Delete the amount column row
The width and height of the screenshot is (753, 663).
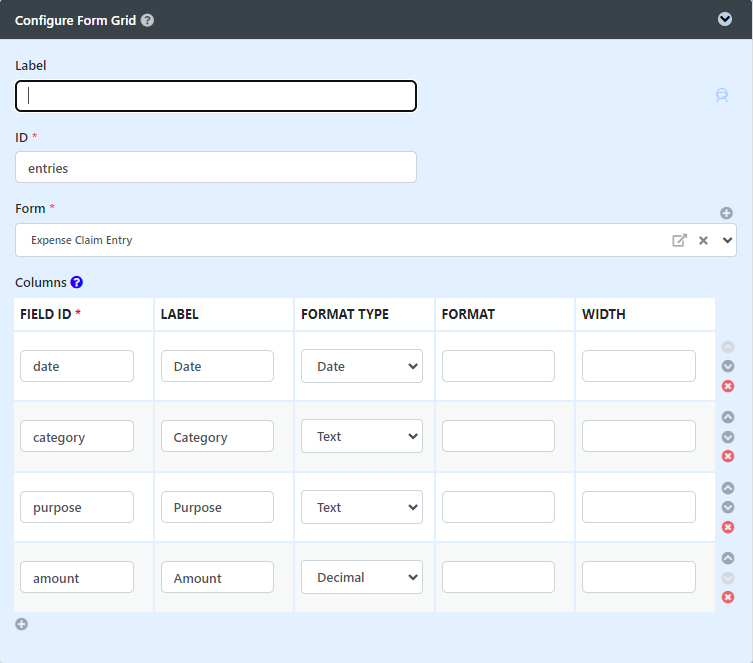click(x=728, y=597)
